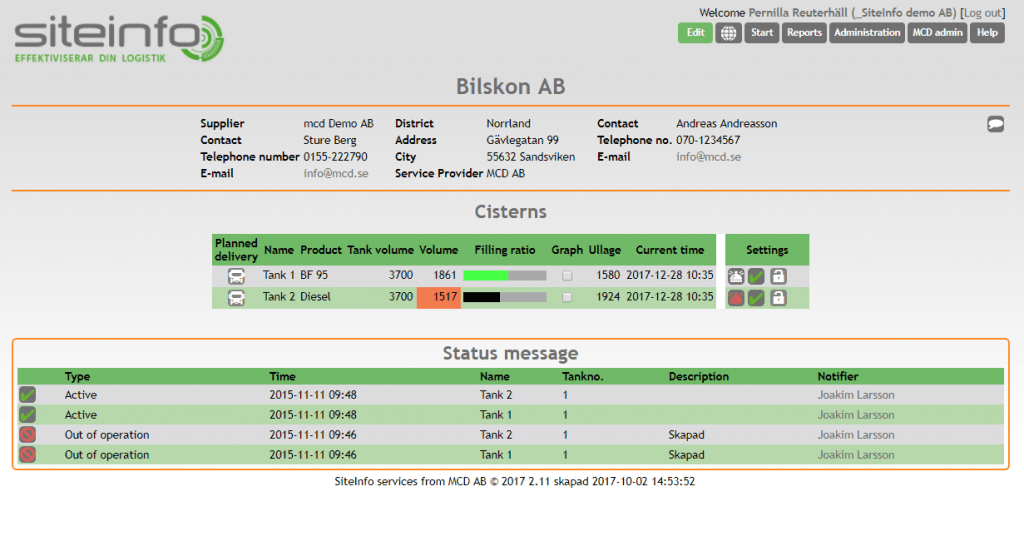Click the Skapad description in Tank 2 row
This screenshot has width=1024, height=551.
(686, 435)
